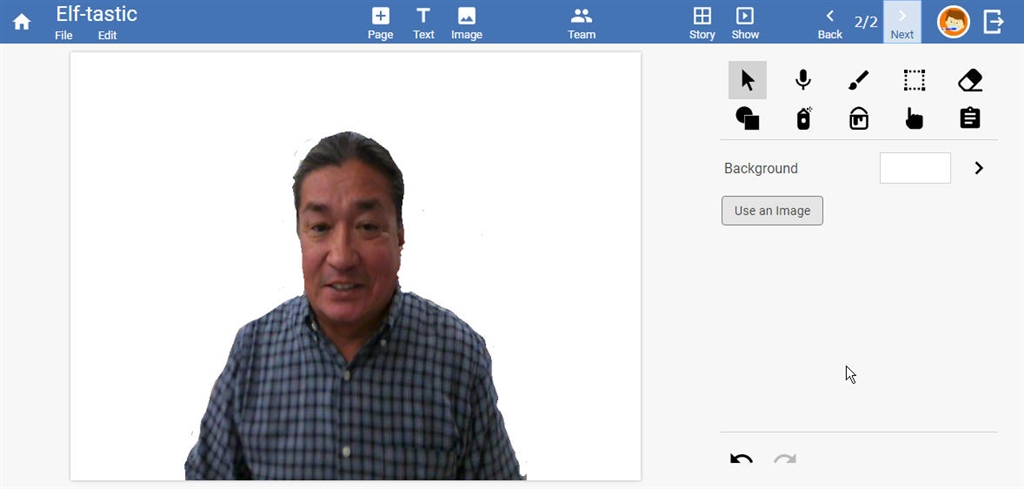Select the paintbrush tool
This screenshot has height=489, width=1024.
tap(859, 80)
